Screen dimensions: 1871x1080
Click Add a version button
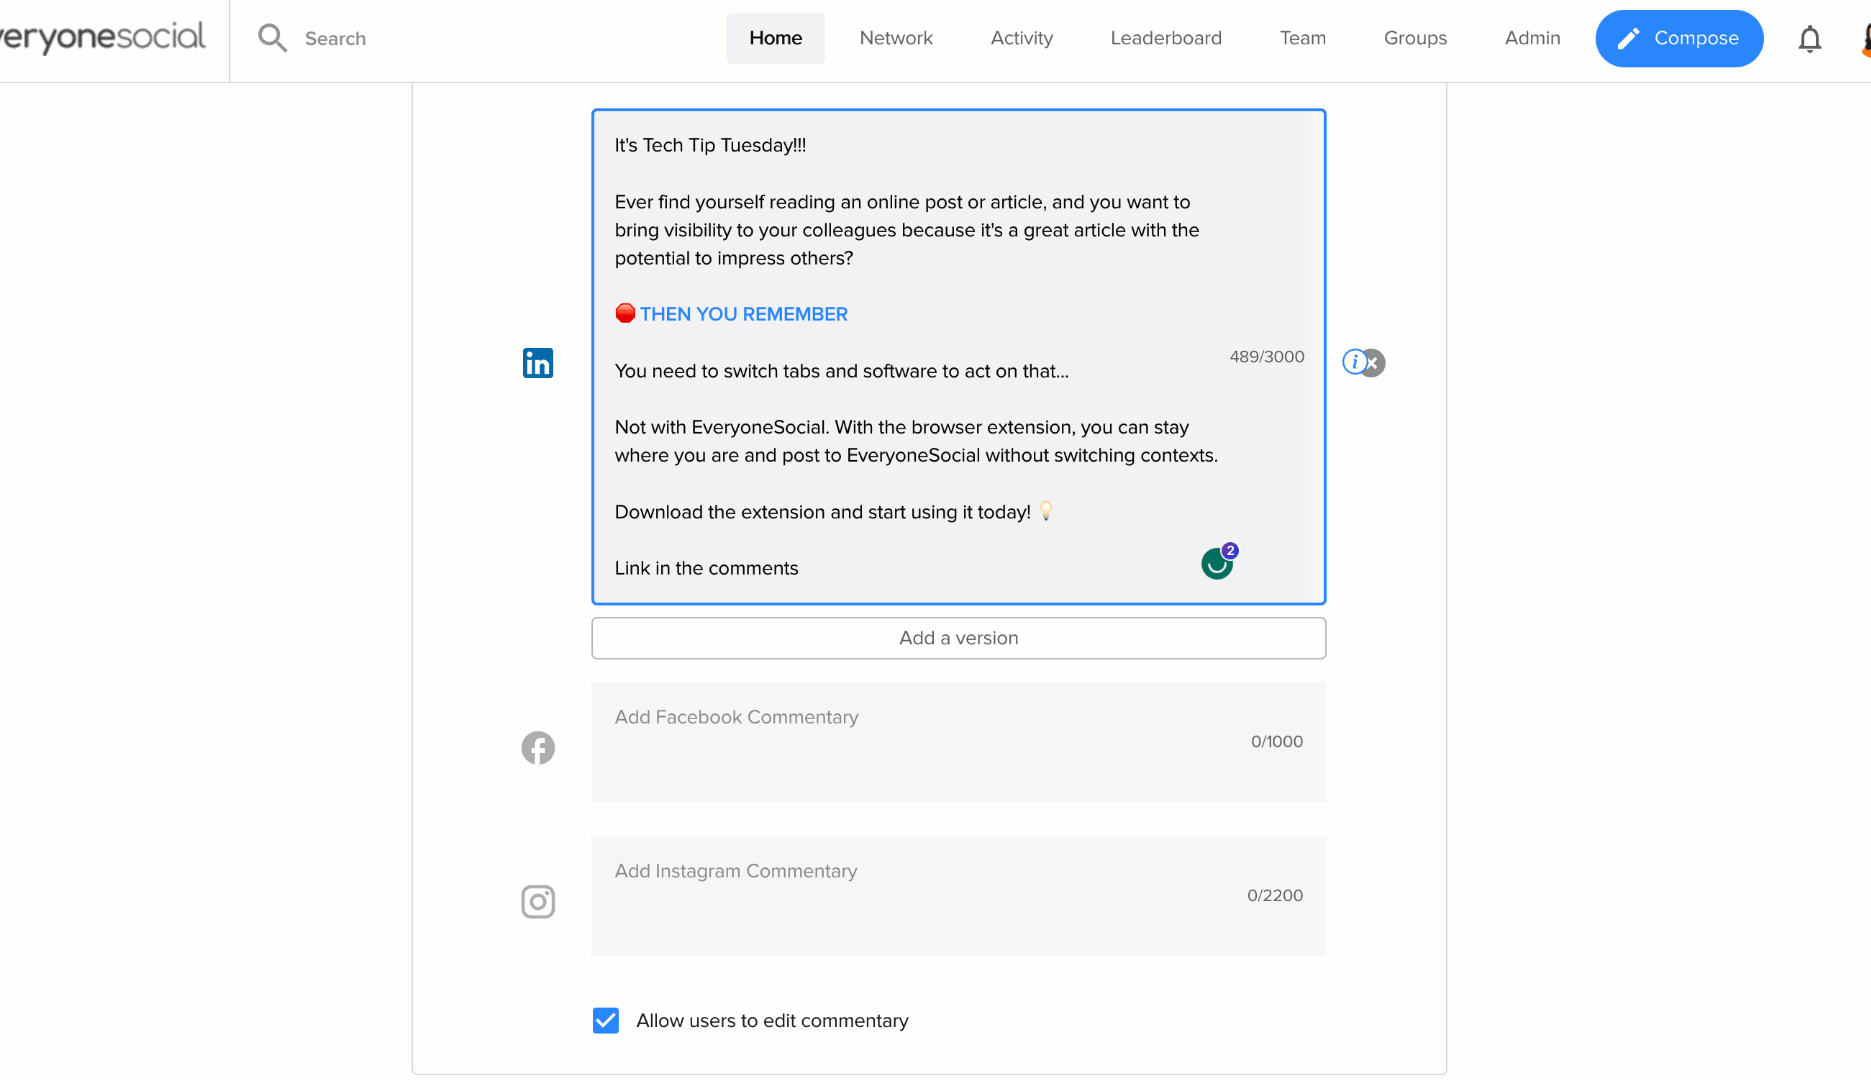[959, 638]
